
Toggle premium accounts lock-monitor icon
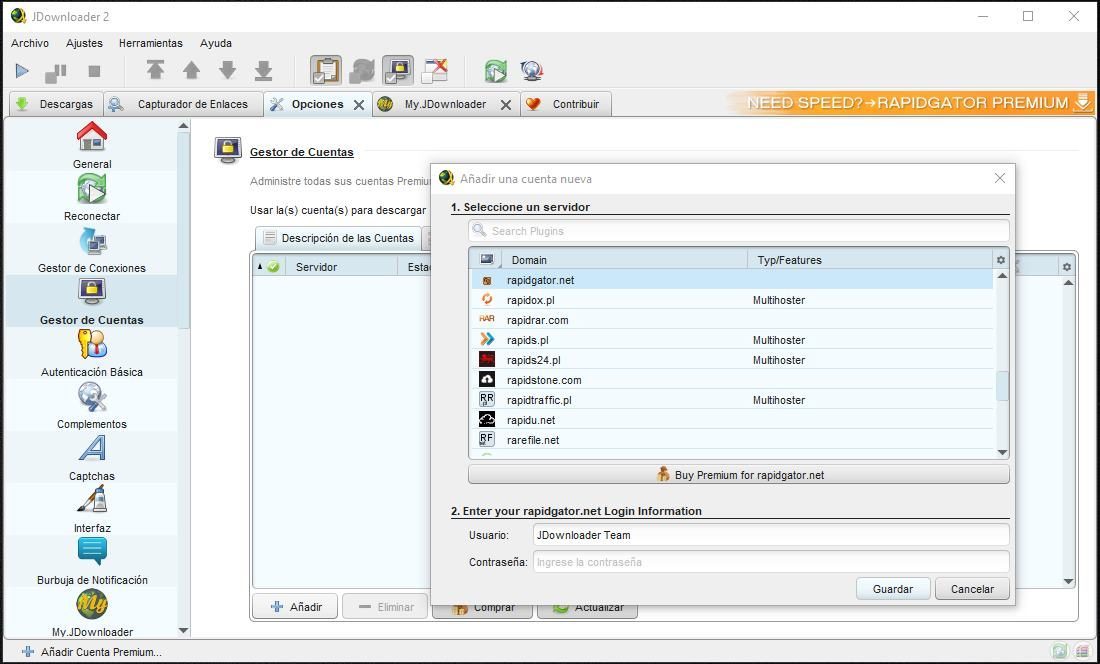[398, 70]
